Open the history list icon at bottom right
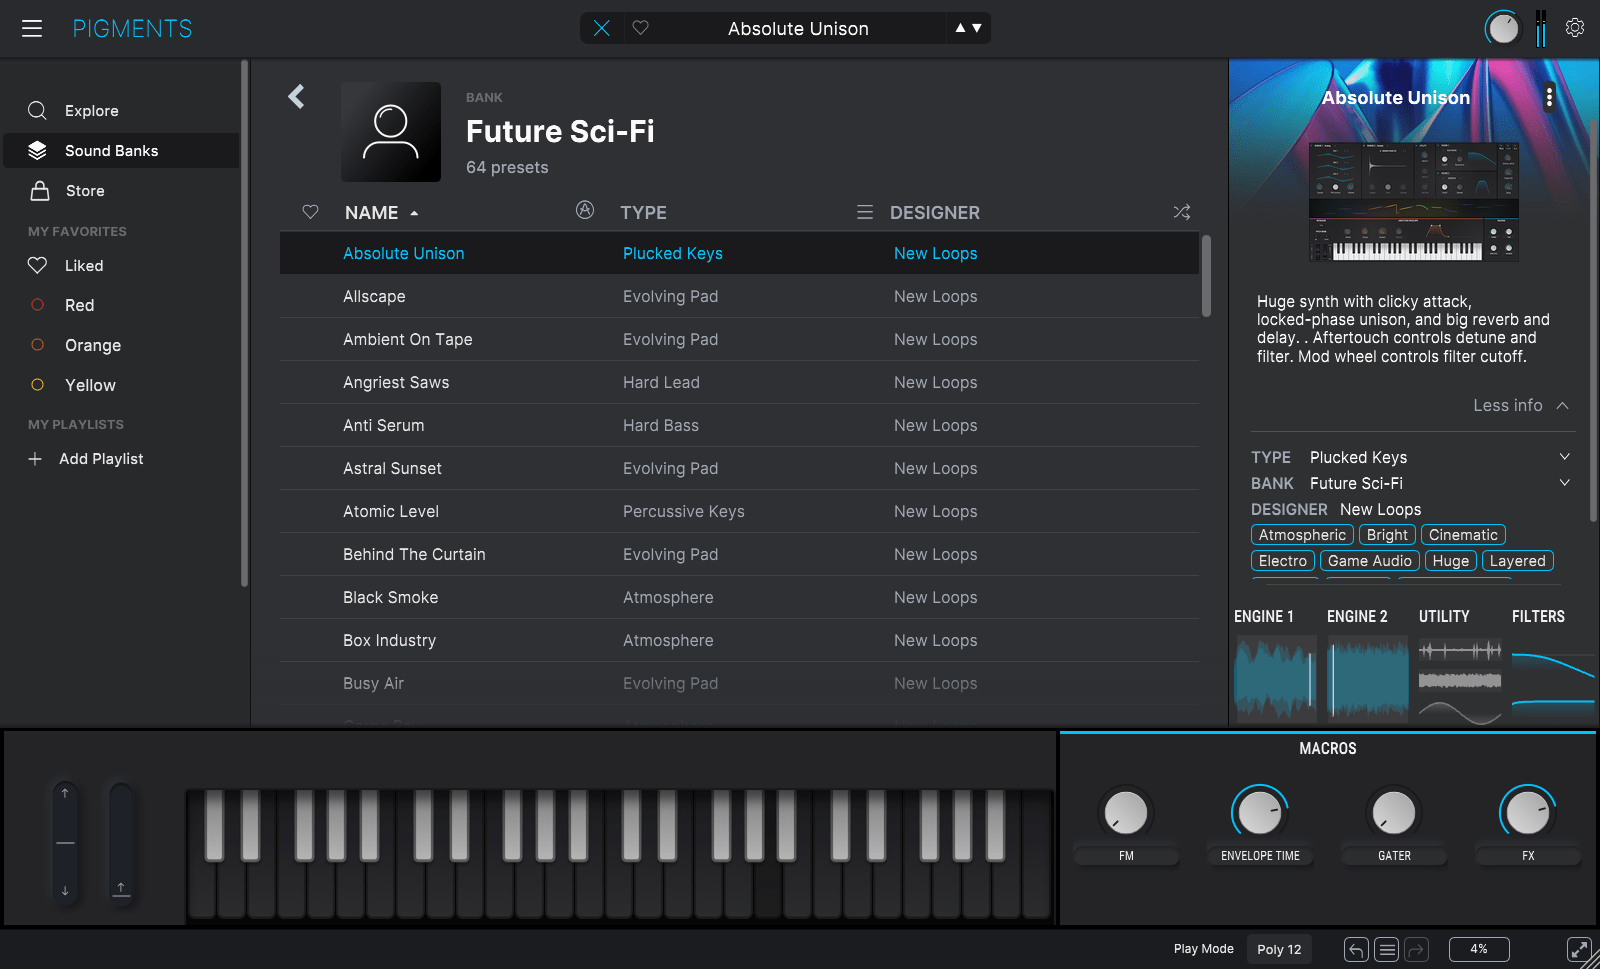 point(1386,949)
